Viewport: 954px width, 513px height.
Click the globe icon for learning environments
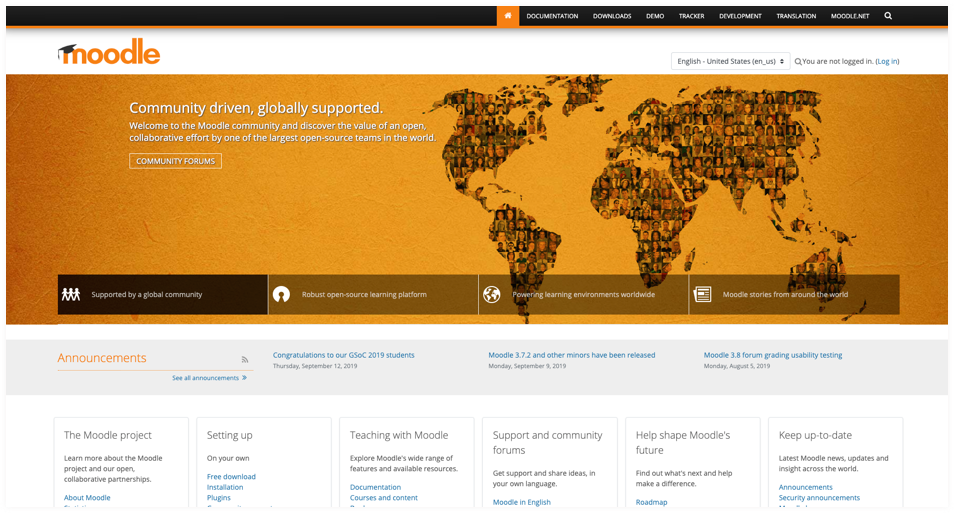click(x=491, y=295)
